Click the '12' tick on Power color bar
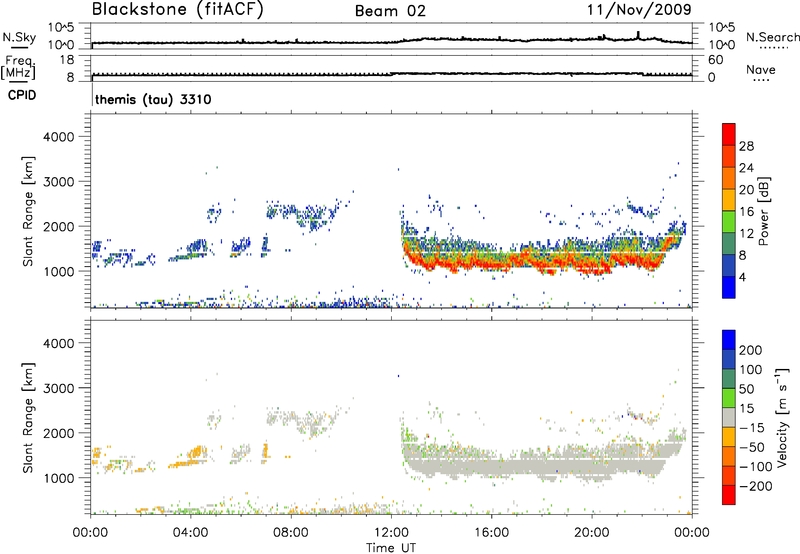Viewport: 800px width, 554px height. coord(746,233)
